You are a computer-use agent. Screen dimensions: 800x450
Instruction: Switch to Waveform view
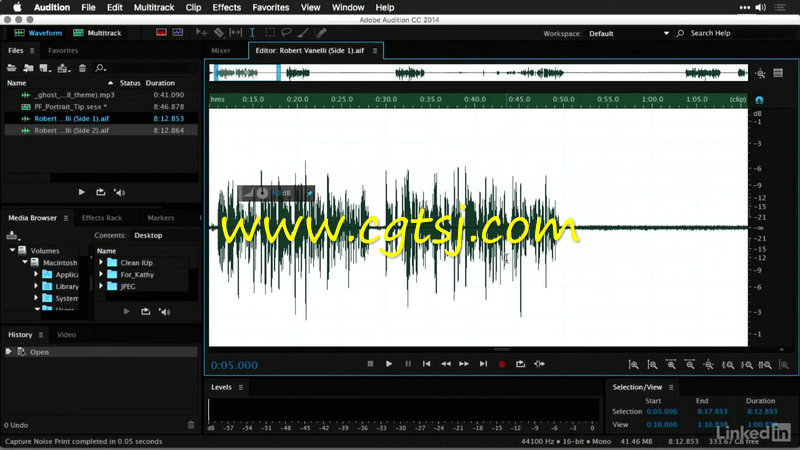click(x=38, y=33)
